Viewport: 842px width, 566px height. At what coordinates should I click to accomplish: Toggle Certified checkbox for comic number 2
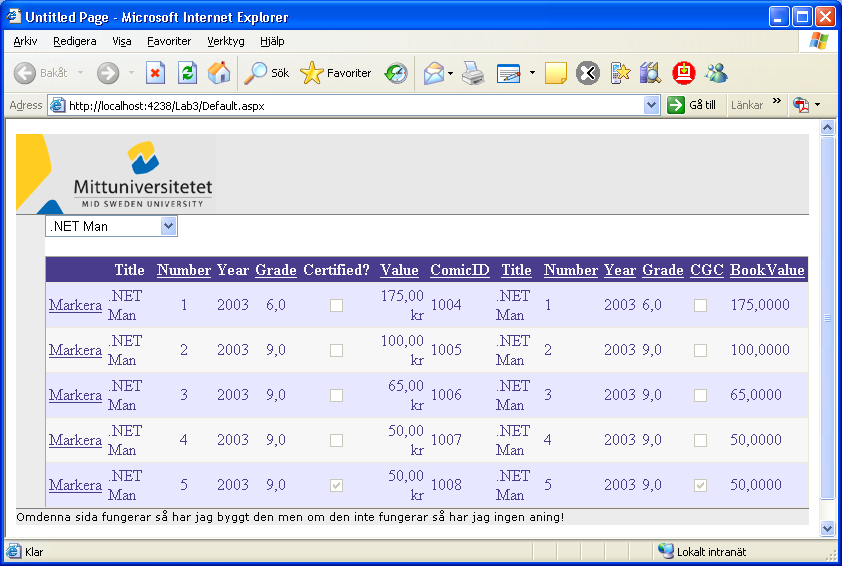(336, 351)
